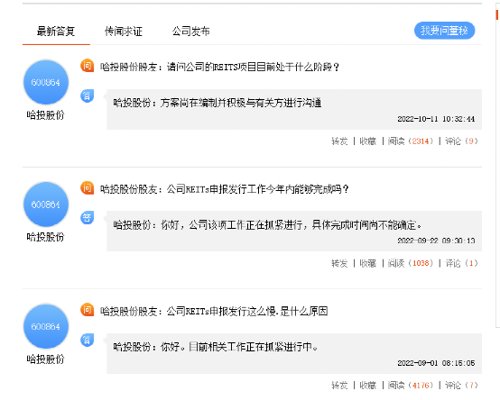The image size is (500, 400).
Task: Click the orange question icon of first post
Action: 87,66
